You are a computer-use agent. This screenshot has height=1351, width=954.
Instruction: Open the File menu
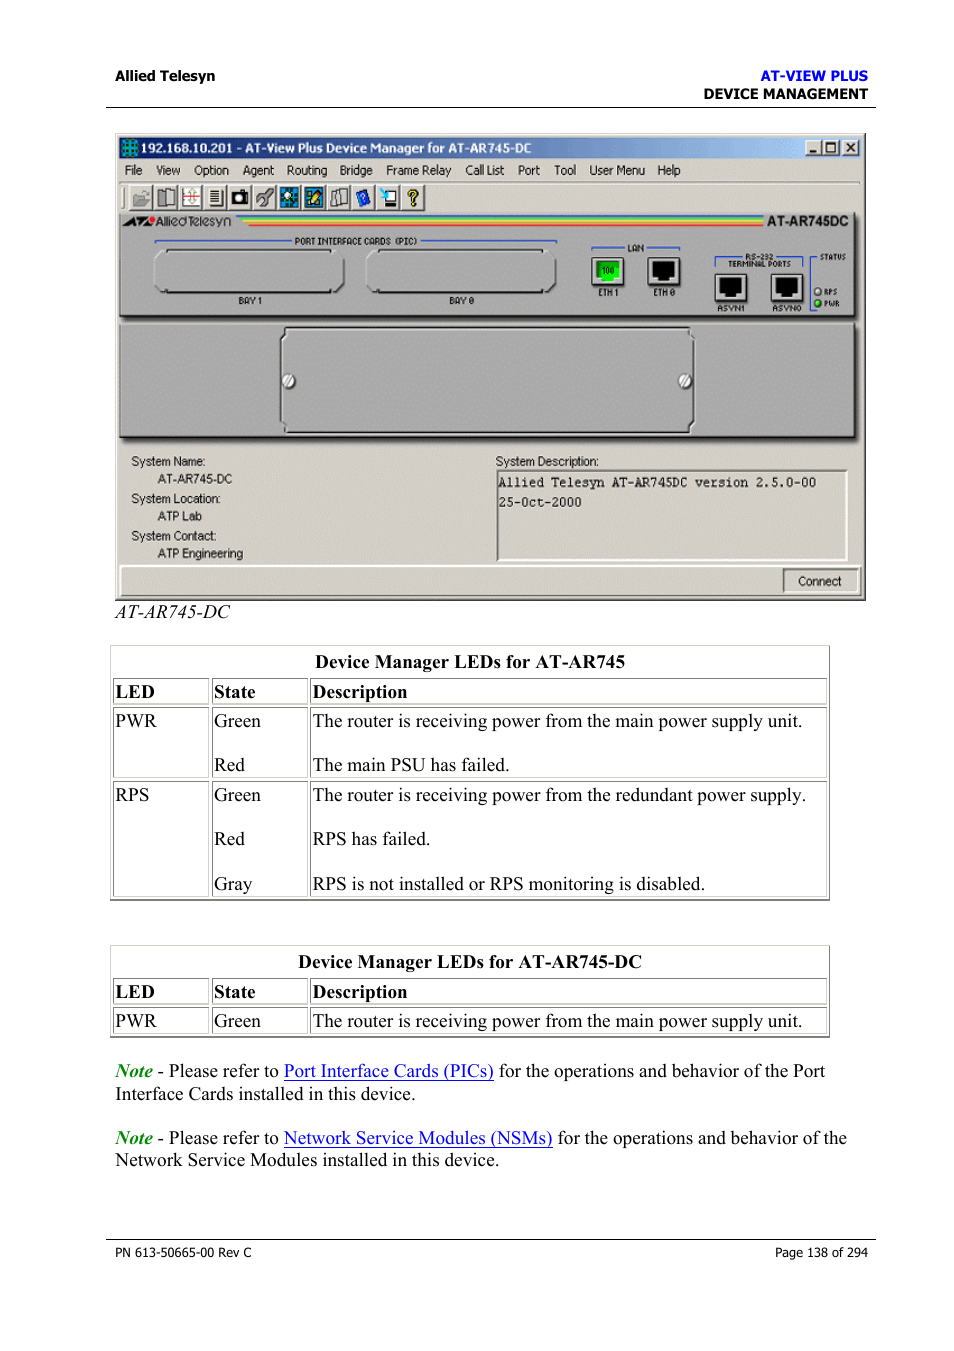133,171
